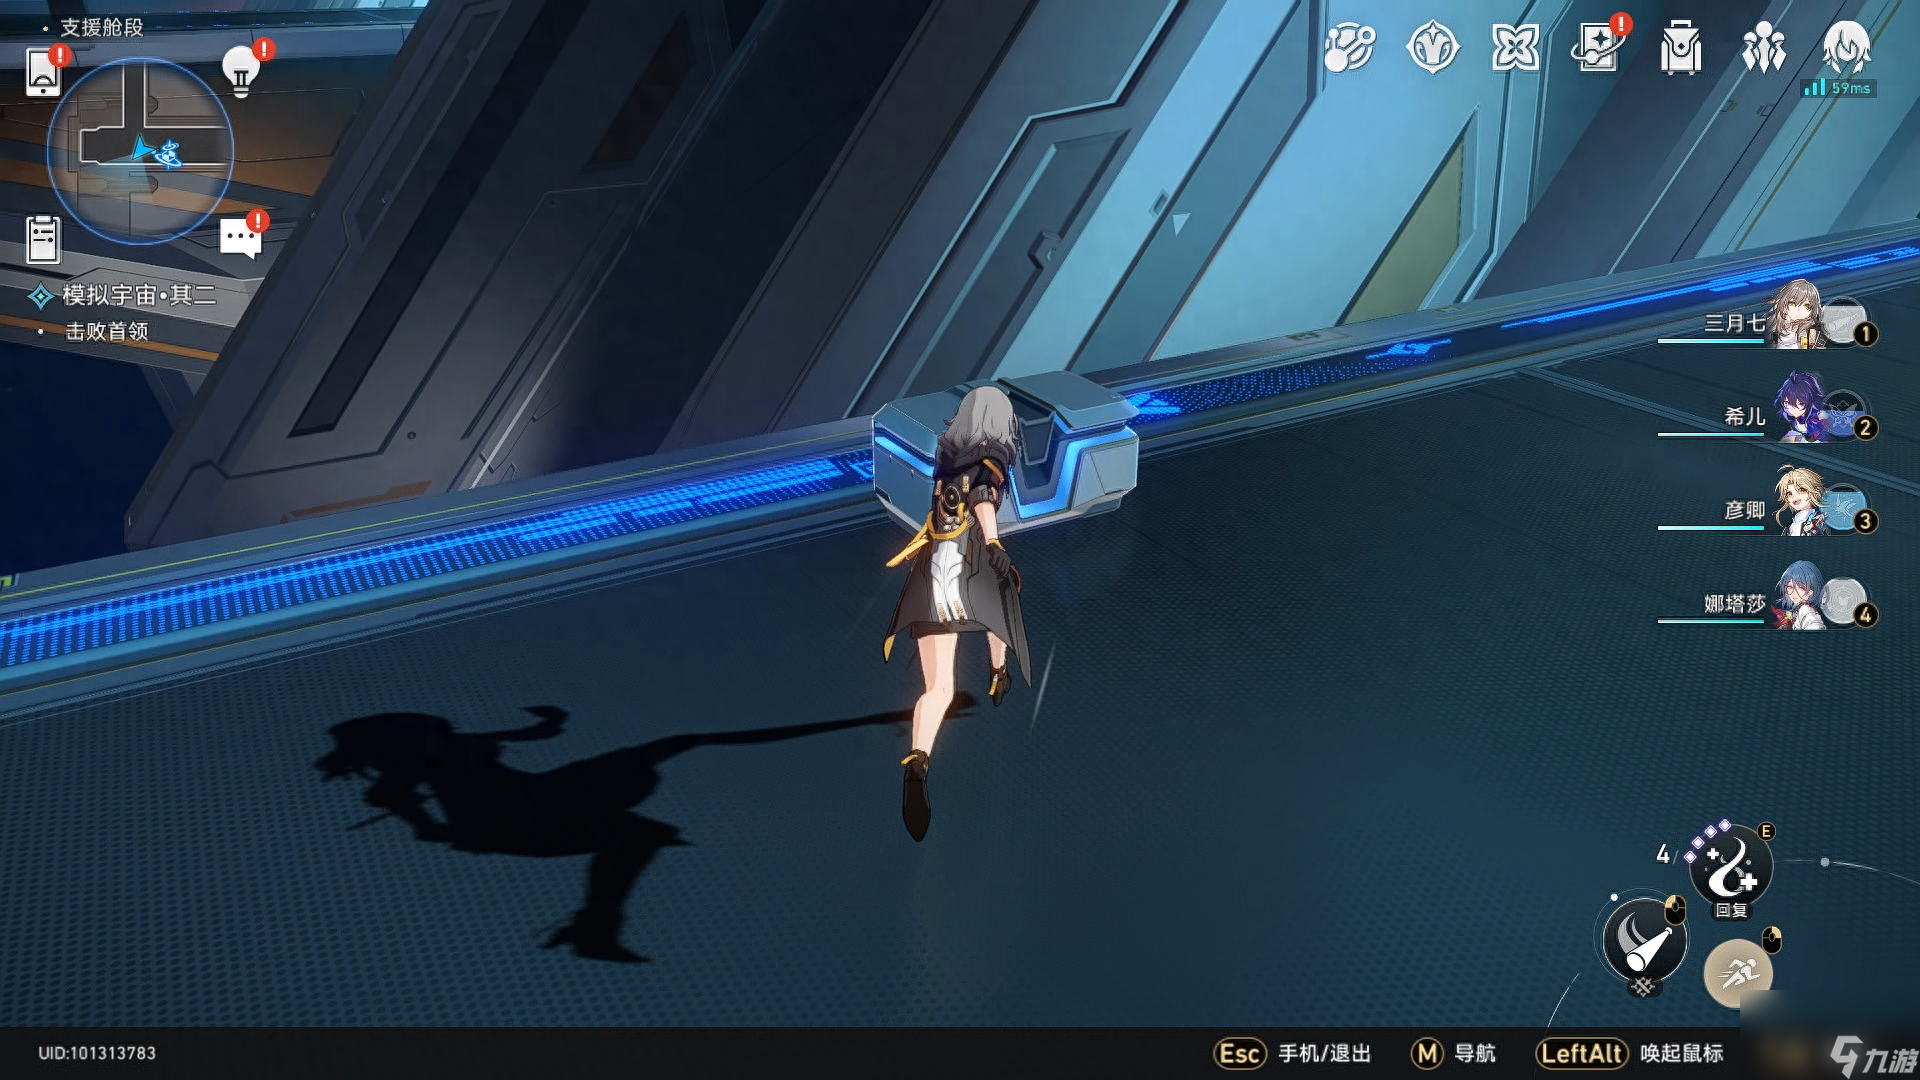Open the team lineup icon

point(1763,47)
